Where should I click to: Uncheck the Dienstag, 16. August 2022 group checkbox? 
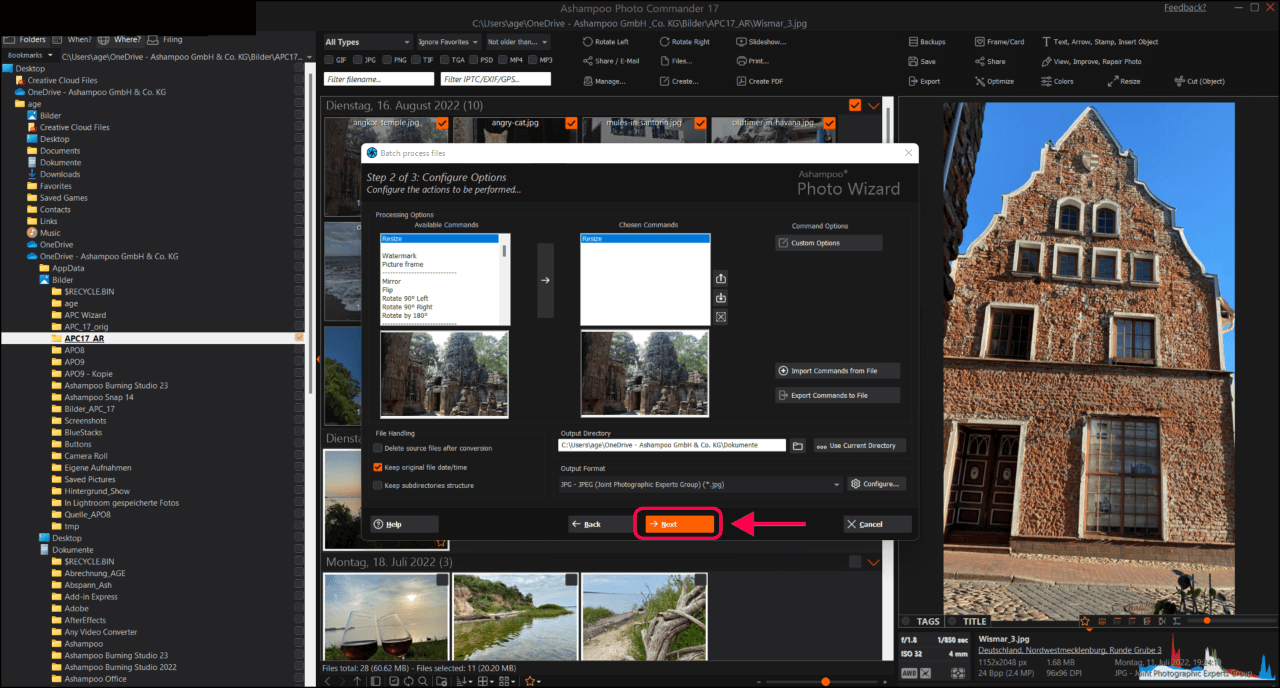tap(855, 105)
